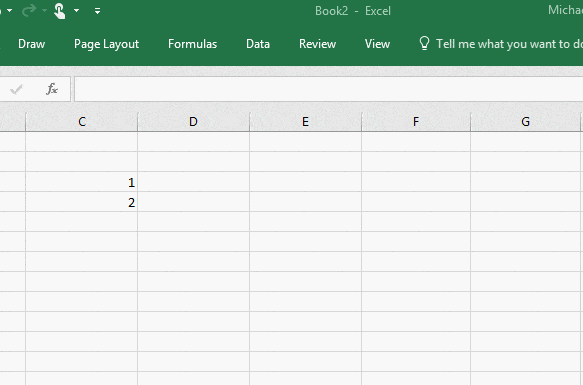Click the Tell me lightbulb icon

(424, 44)
